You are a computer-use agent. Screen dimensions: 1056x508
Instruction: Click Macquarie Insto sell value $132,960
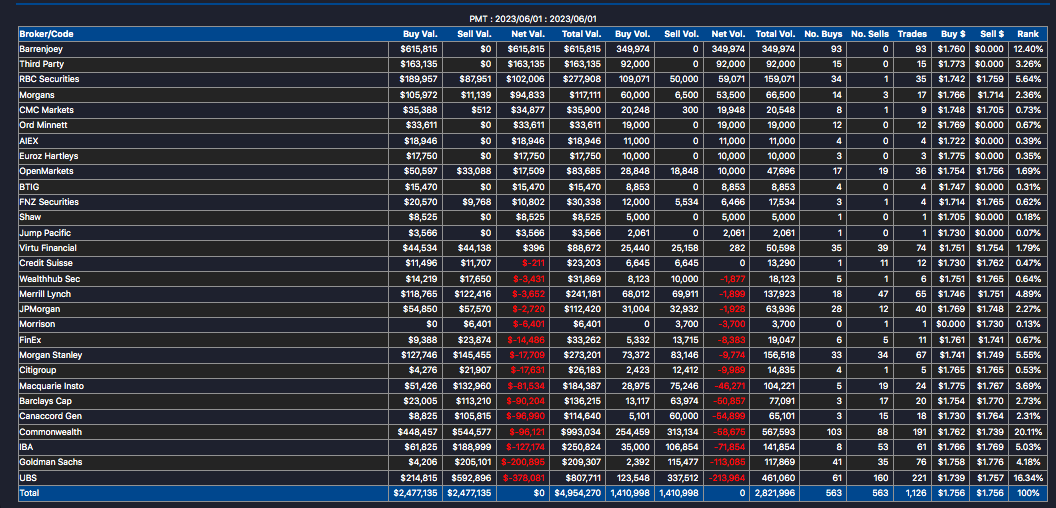[473, 386]
